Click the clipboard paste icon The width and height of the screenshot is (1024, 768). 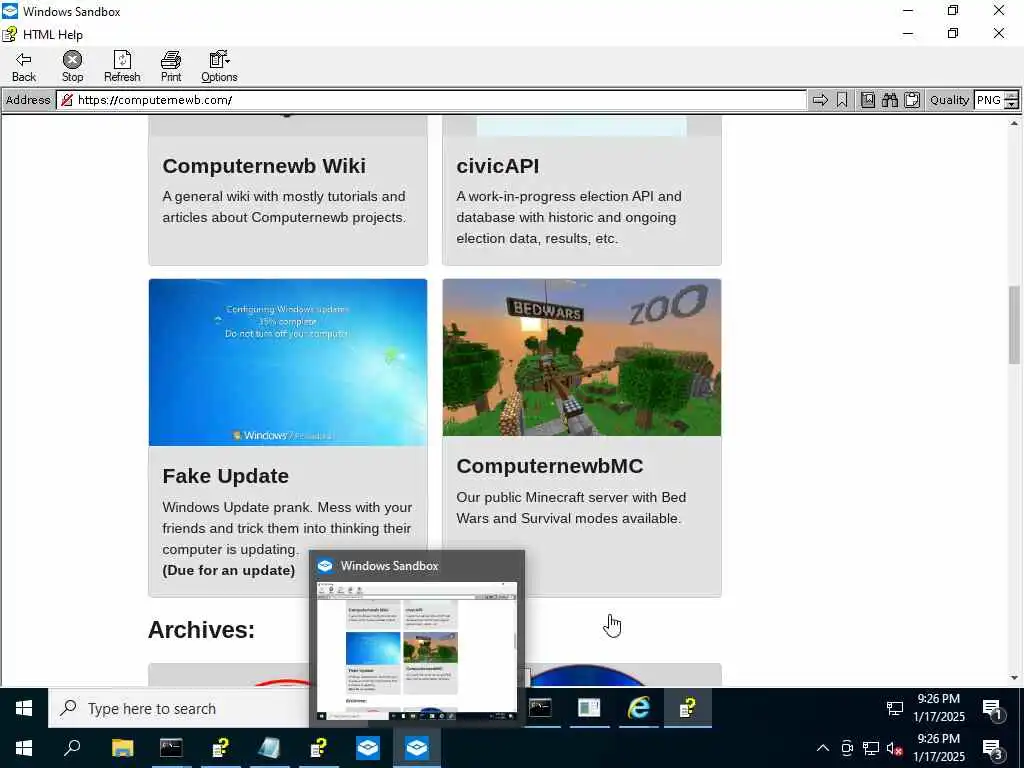(x=912, y=100)
